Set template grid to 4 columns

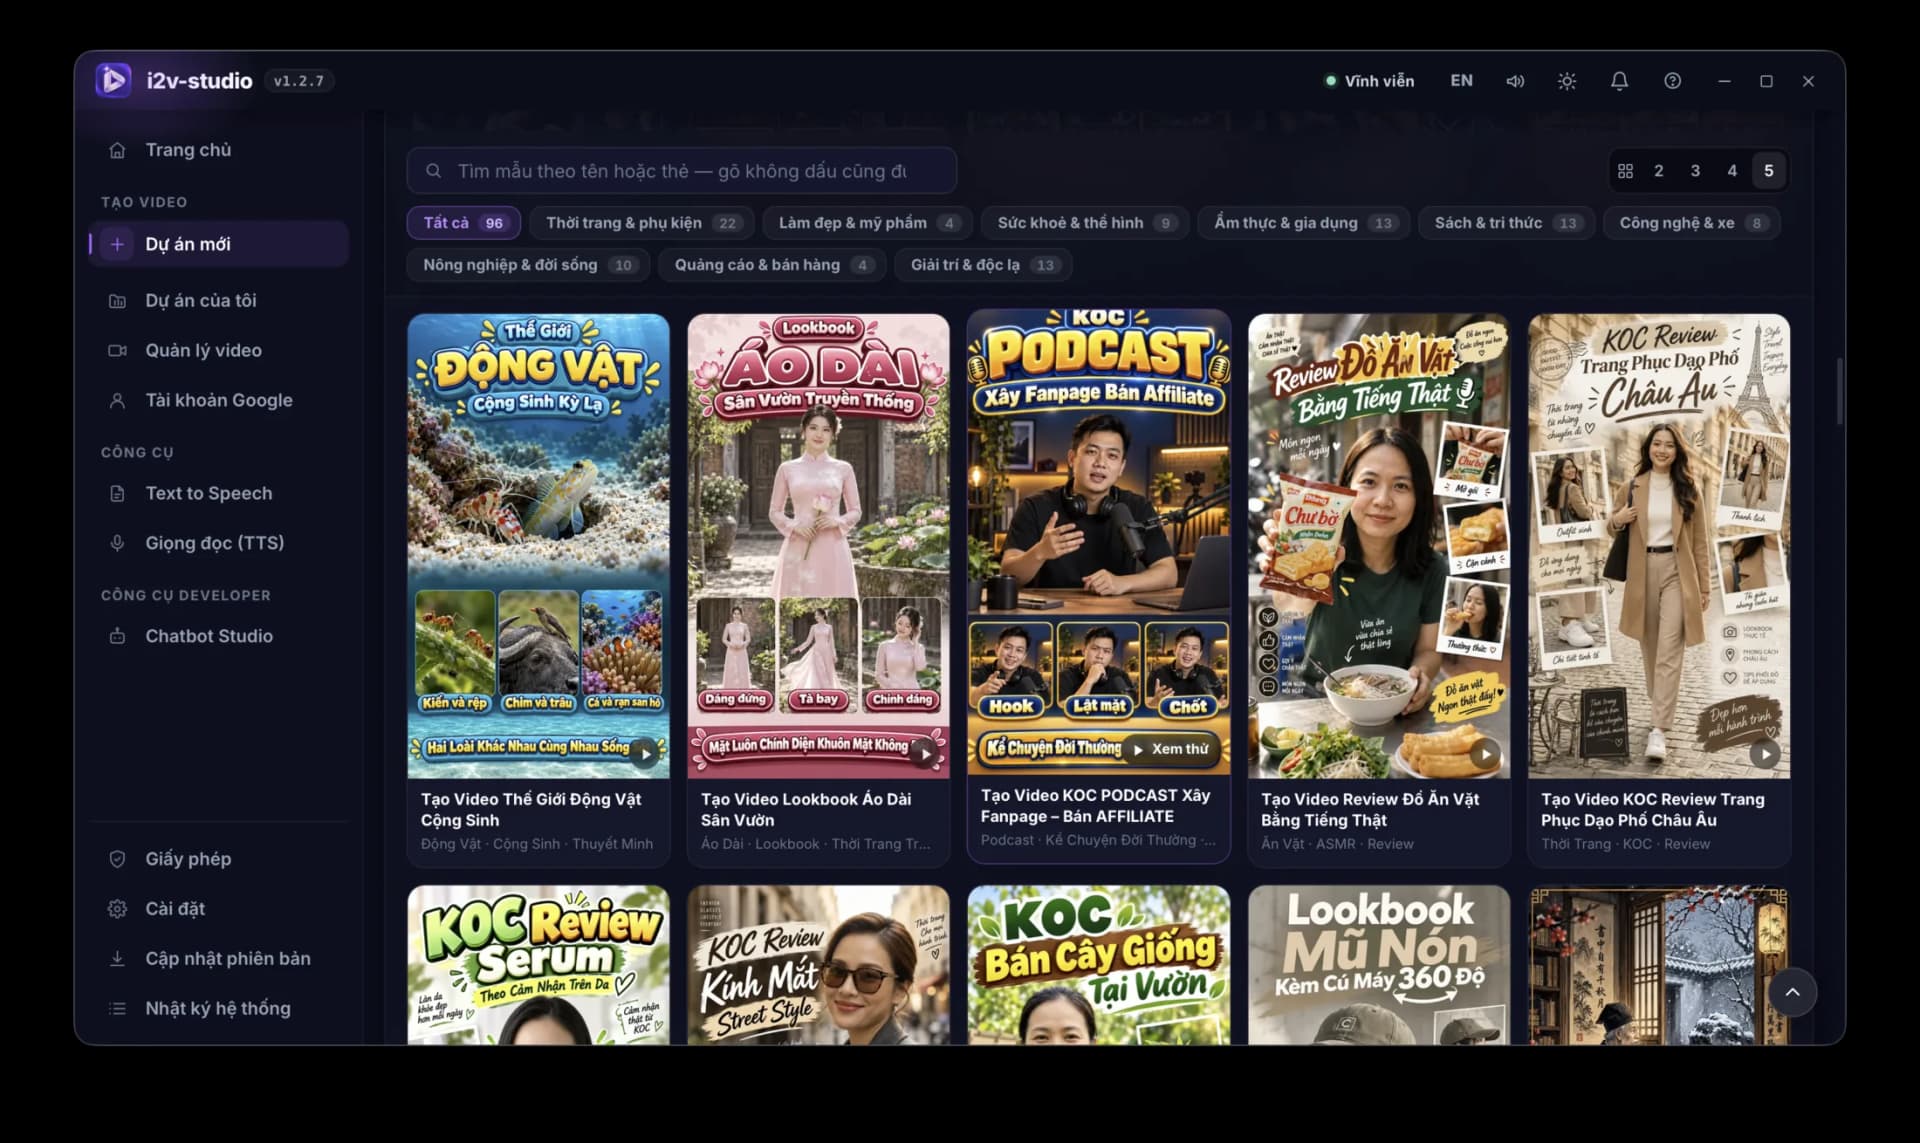(x=1732, y=171)
